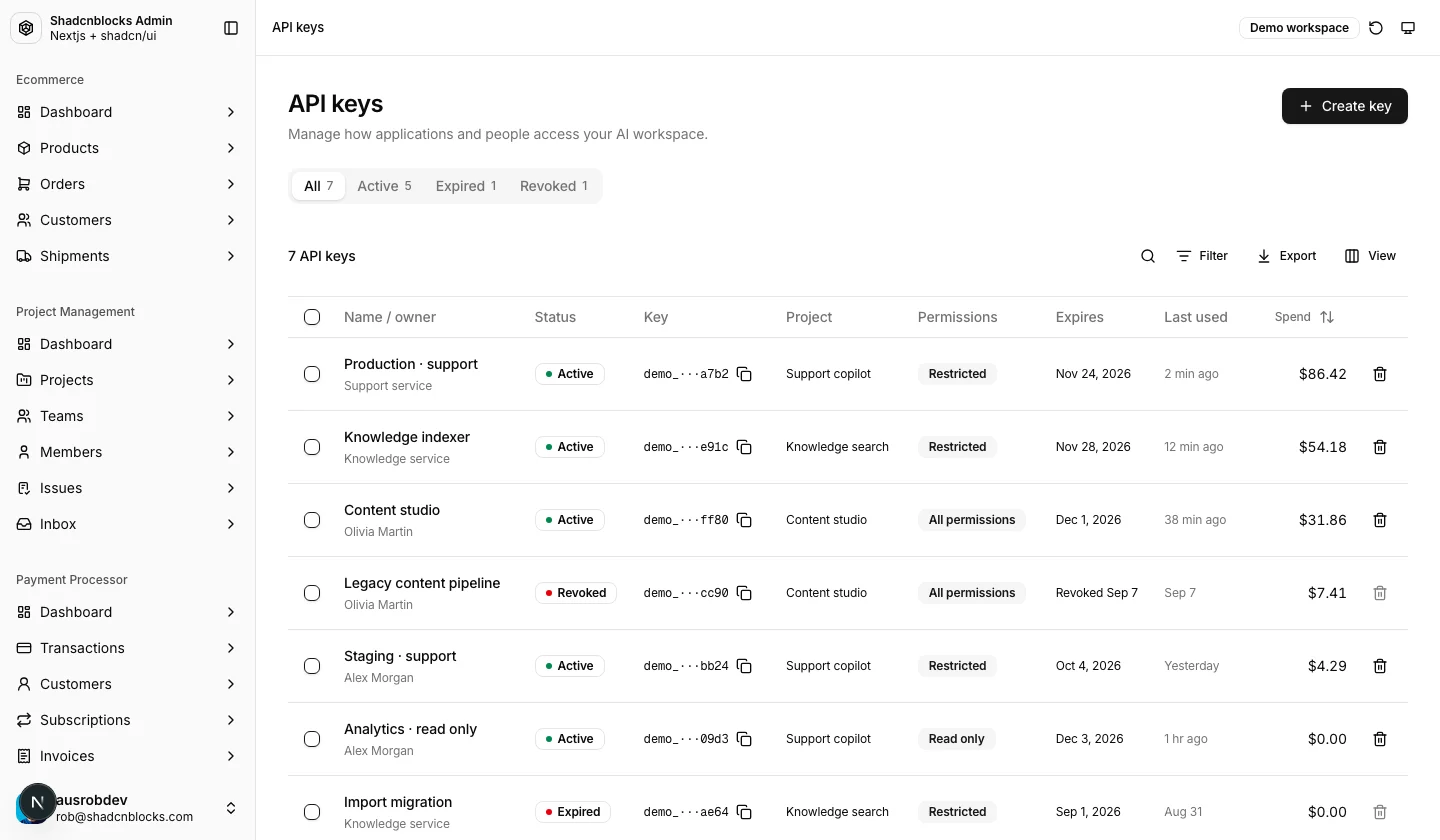Screen dimensions: 1440x840
Task: Expand the Projects sidebar section
Action: [128, 380]
